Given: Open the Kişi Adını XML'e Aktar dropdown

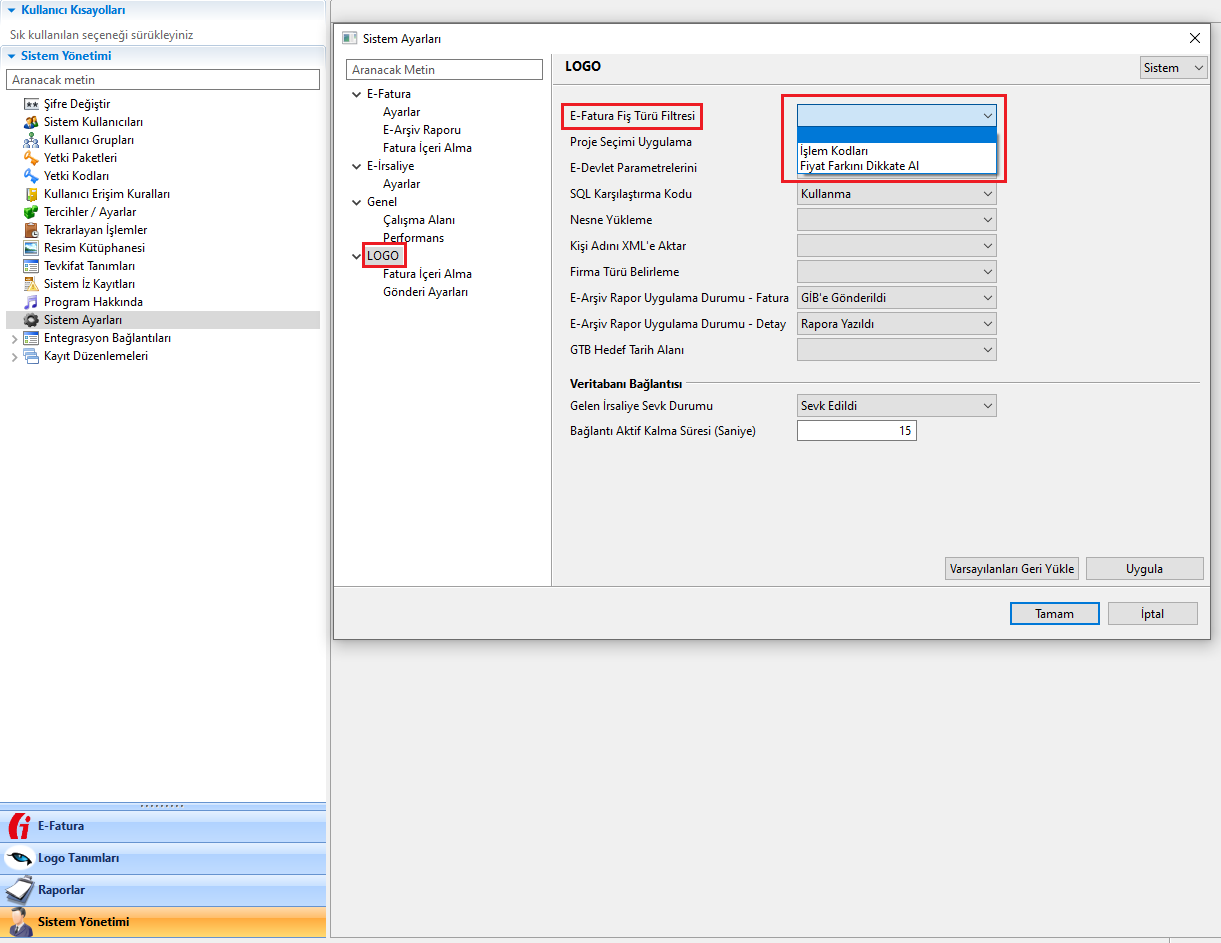Looking at the screenshot, I should (x=897, y=246).
